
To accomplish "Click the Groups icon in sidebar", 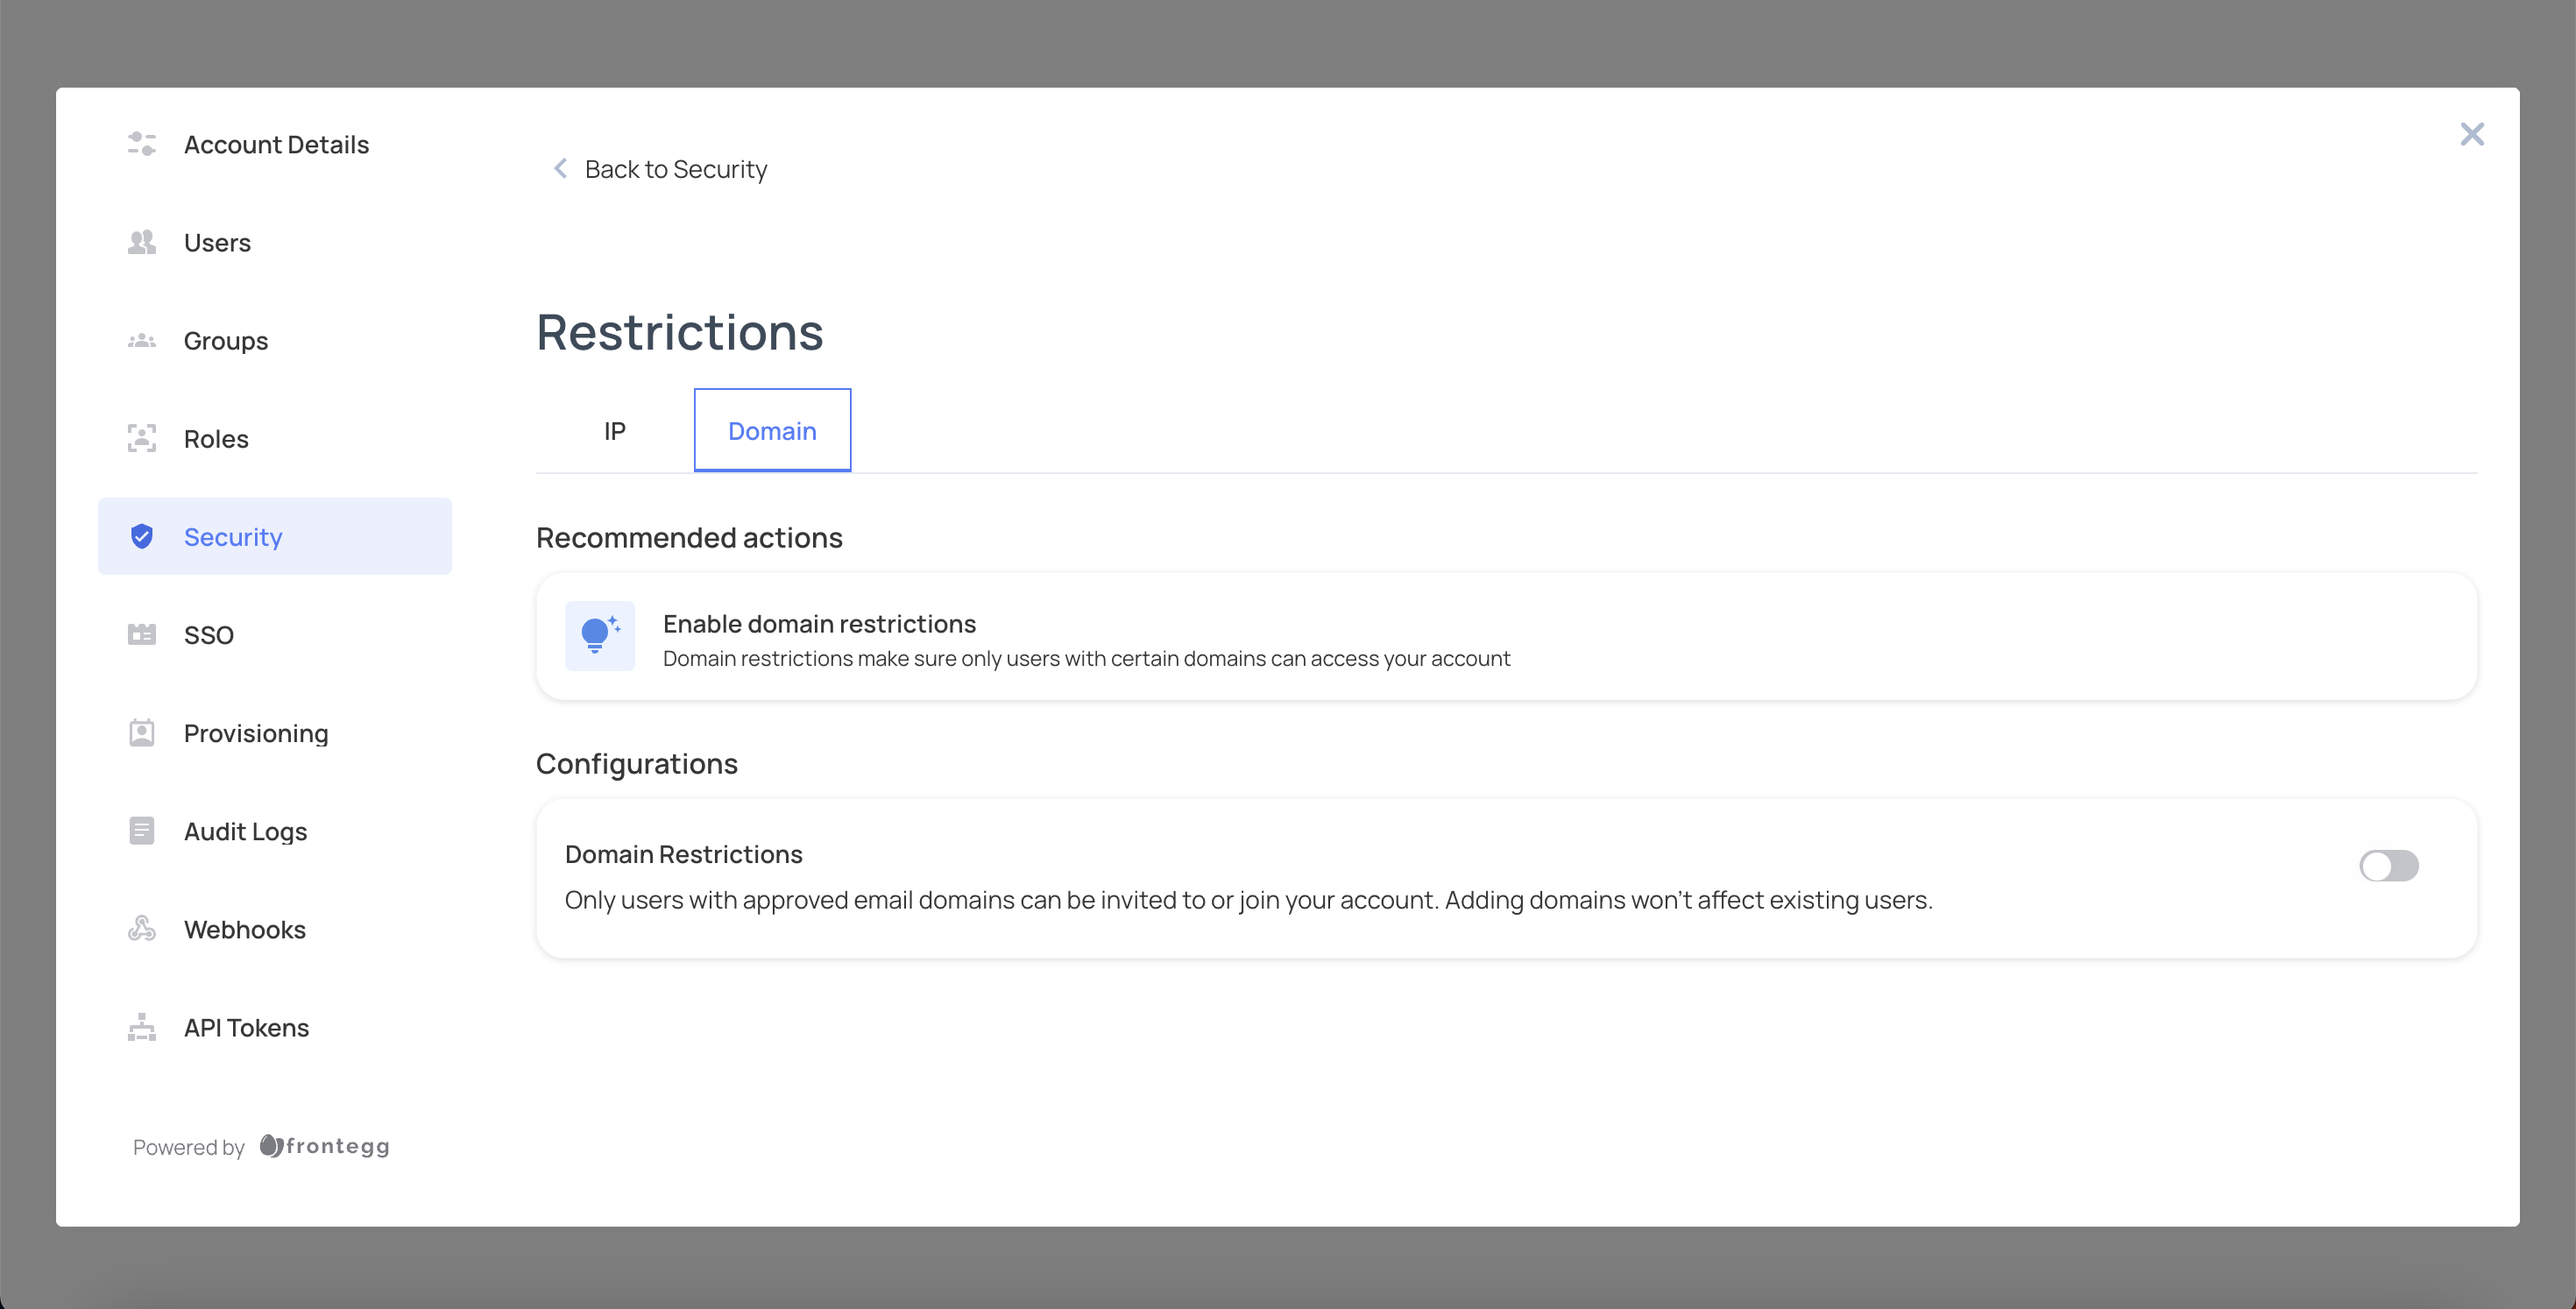I will [144, 341].
